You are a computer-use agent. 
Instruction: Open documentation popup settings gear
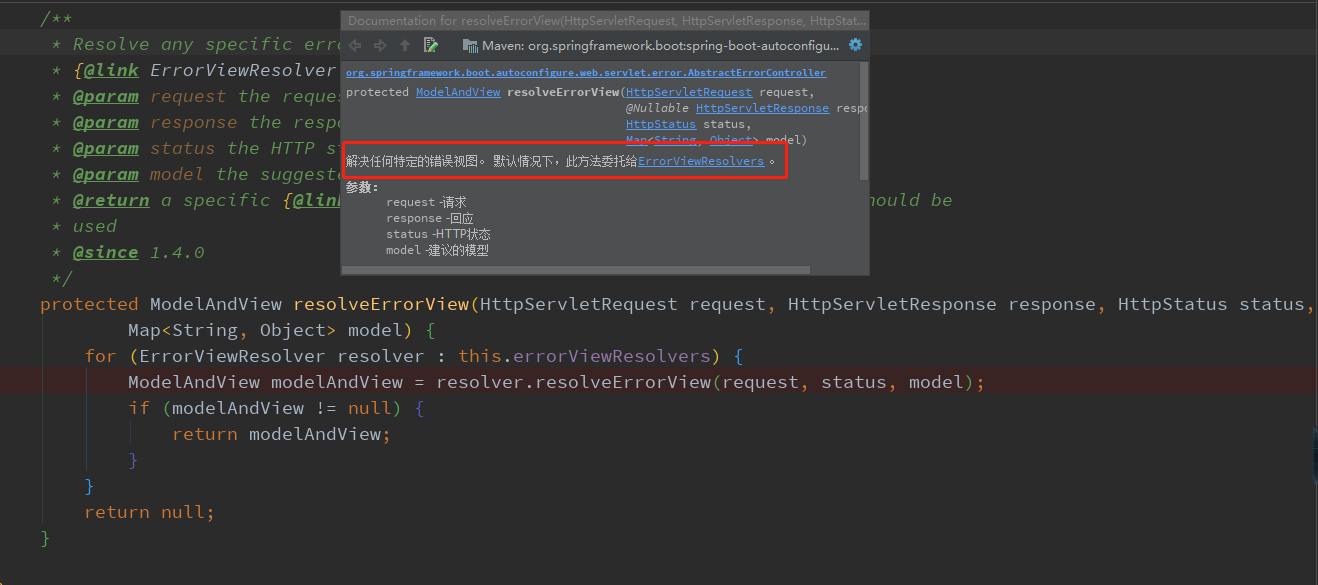(x=855, y=45)
